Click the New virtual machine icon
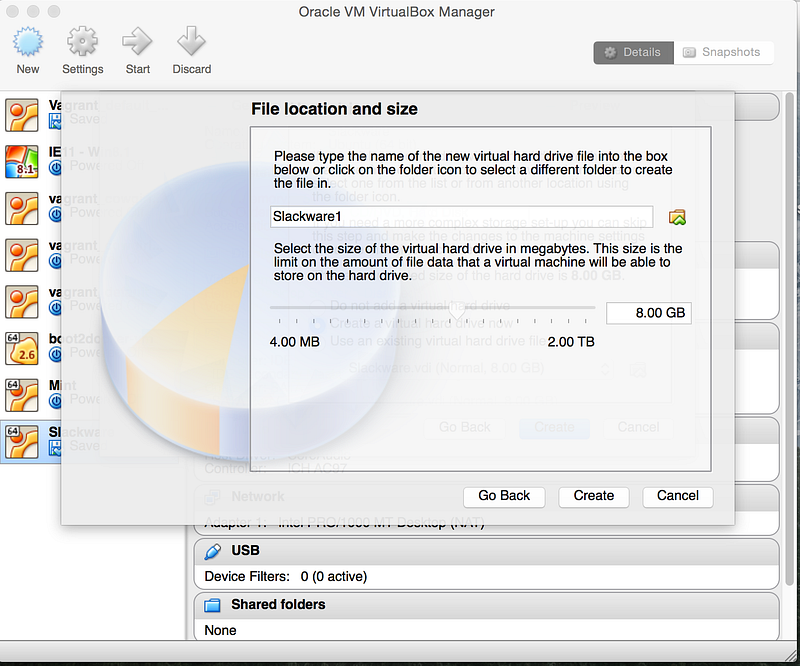Image resolution: width=800 pixels, height=666 pixels. [28, 42]
